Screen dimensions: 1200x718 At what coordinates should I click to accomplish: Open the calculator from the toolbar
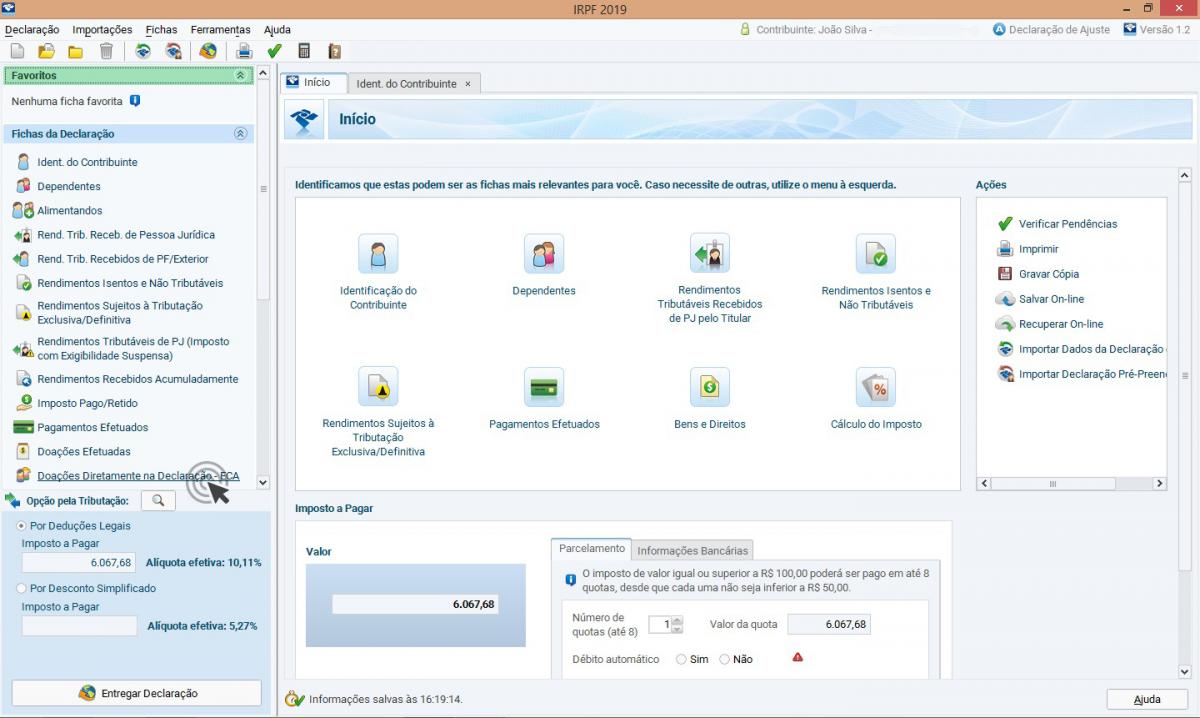[x=305, y=51]
